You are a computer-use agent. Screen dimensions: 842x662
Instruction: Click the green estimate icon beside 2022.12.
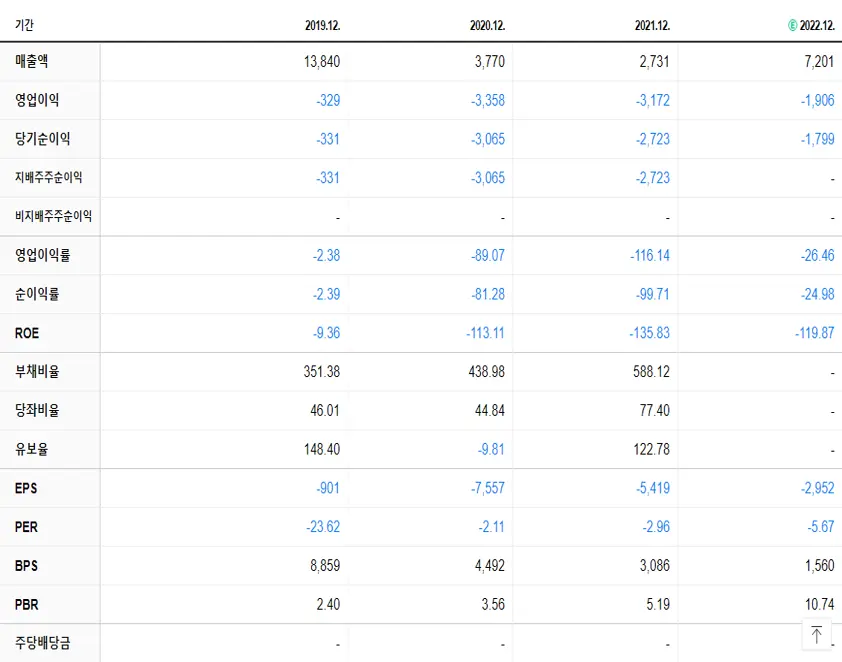point(792,25)
